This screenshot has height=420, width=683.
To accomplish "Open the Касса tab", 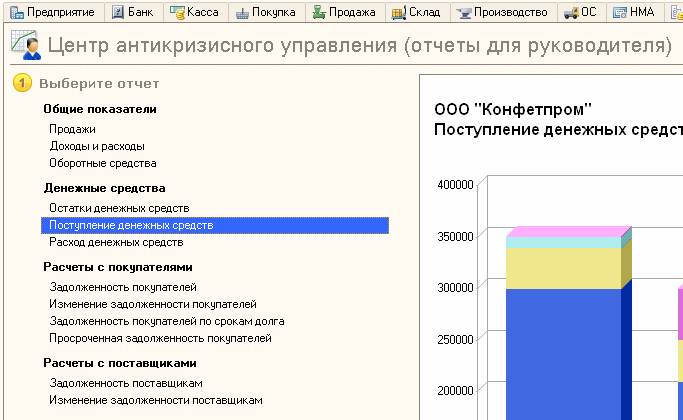I will click(x=195, y=12).
